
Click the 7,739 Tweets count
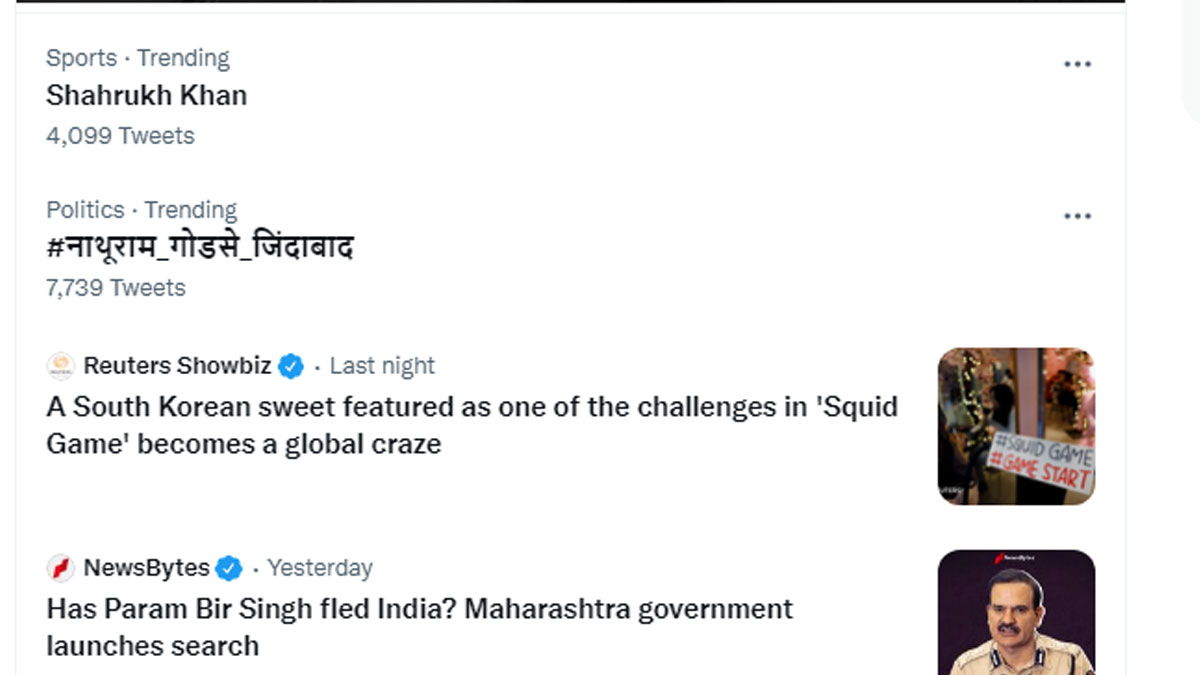pyautogui.click(x=116, y=288)
